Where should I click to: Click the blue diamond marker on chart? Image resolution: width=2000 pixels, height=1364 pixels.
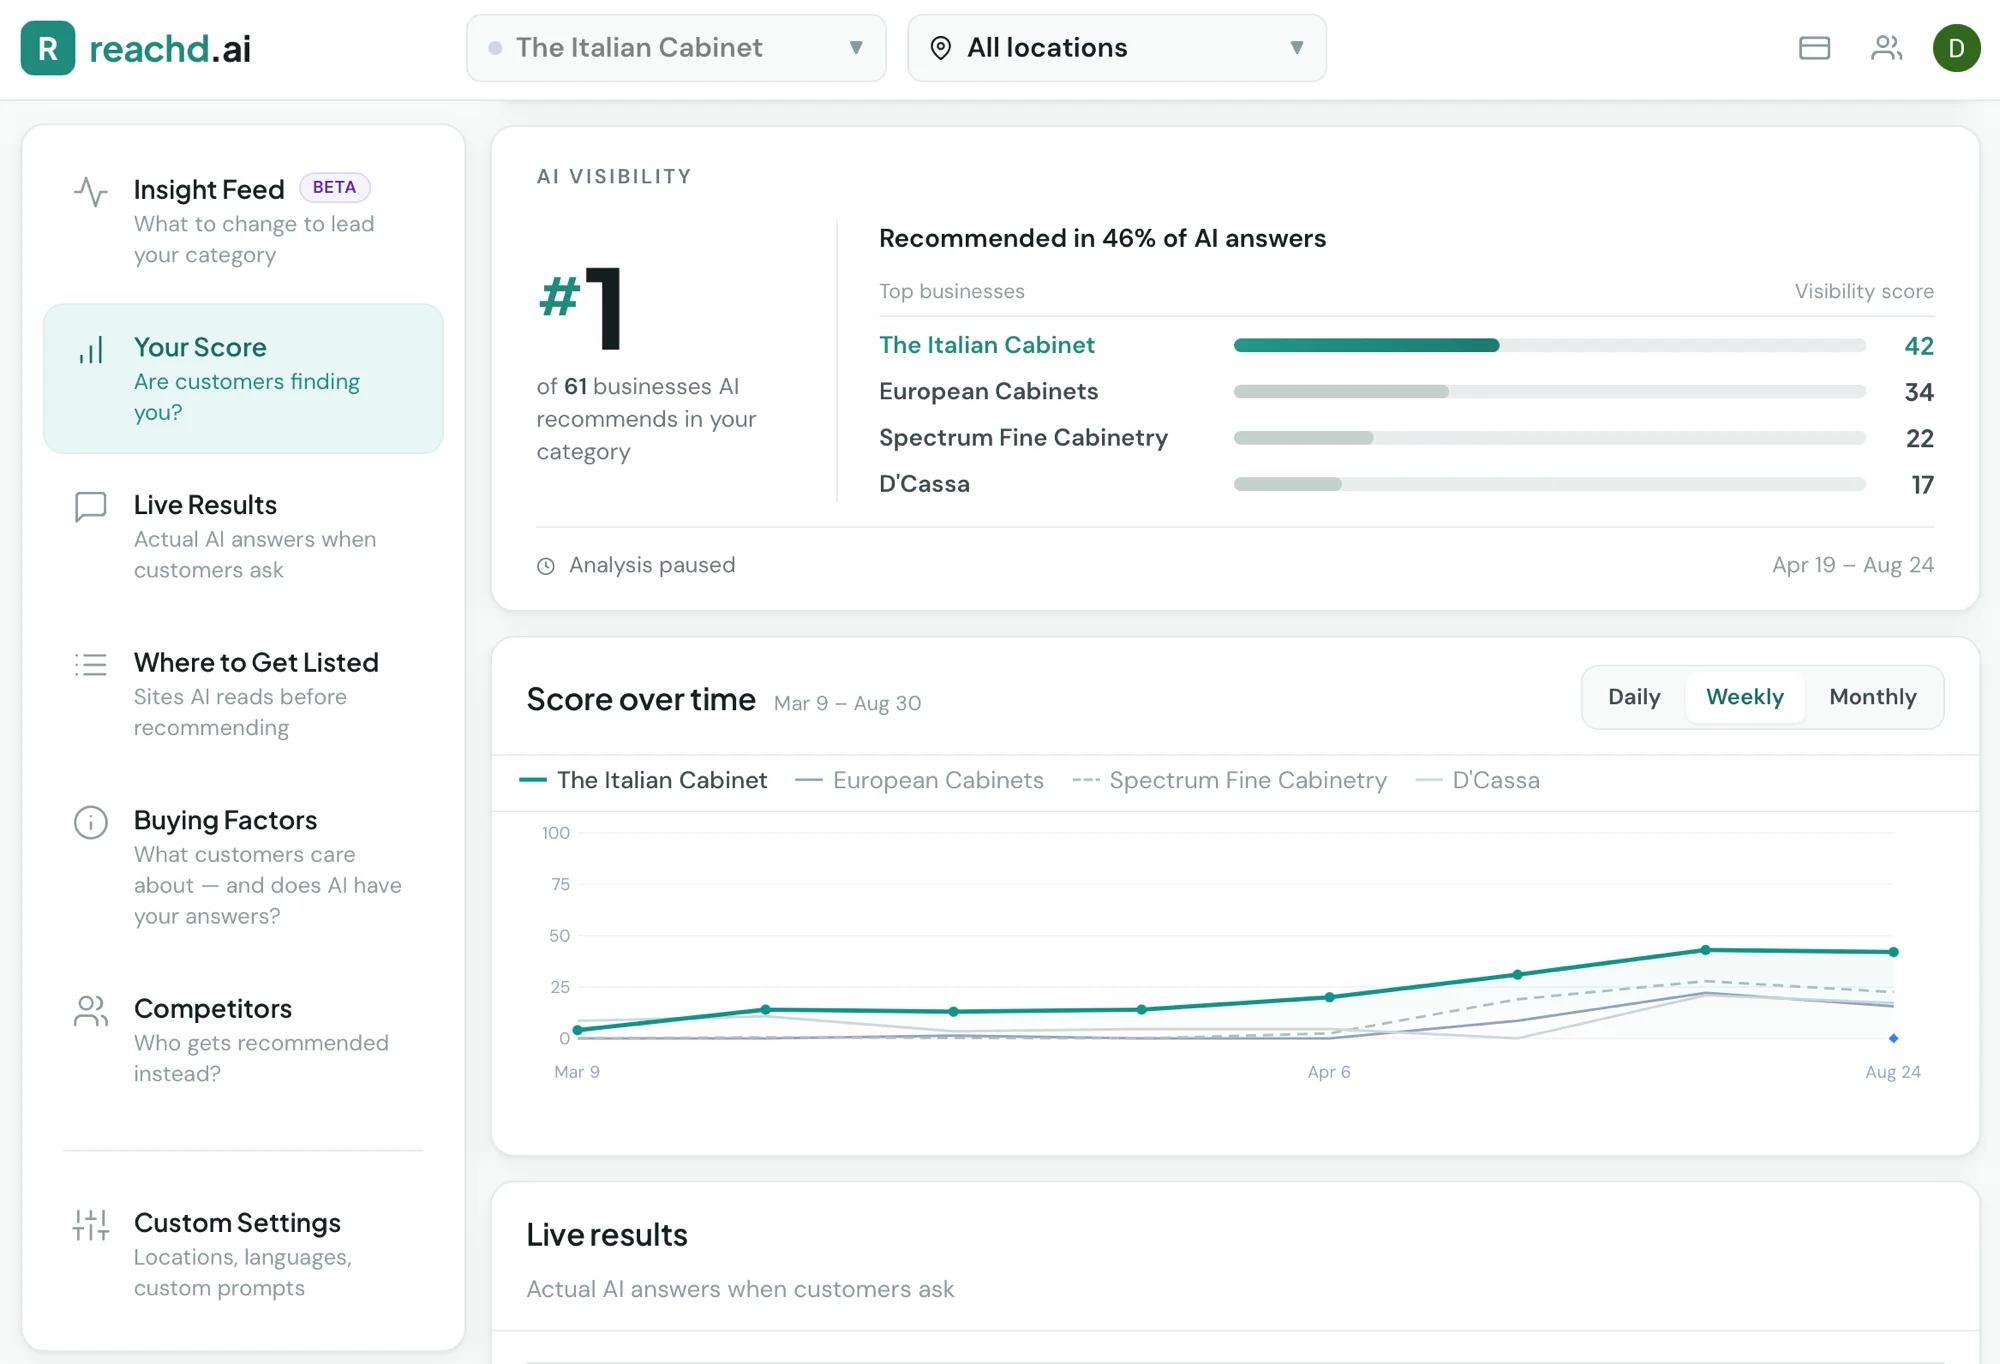[1893, 1038]
